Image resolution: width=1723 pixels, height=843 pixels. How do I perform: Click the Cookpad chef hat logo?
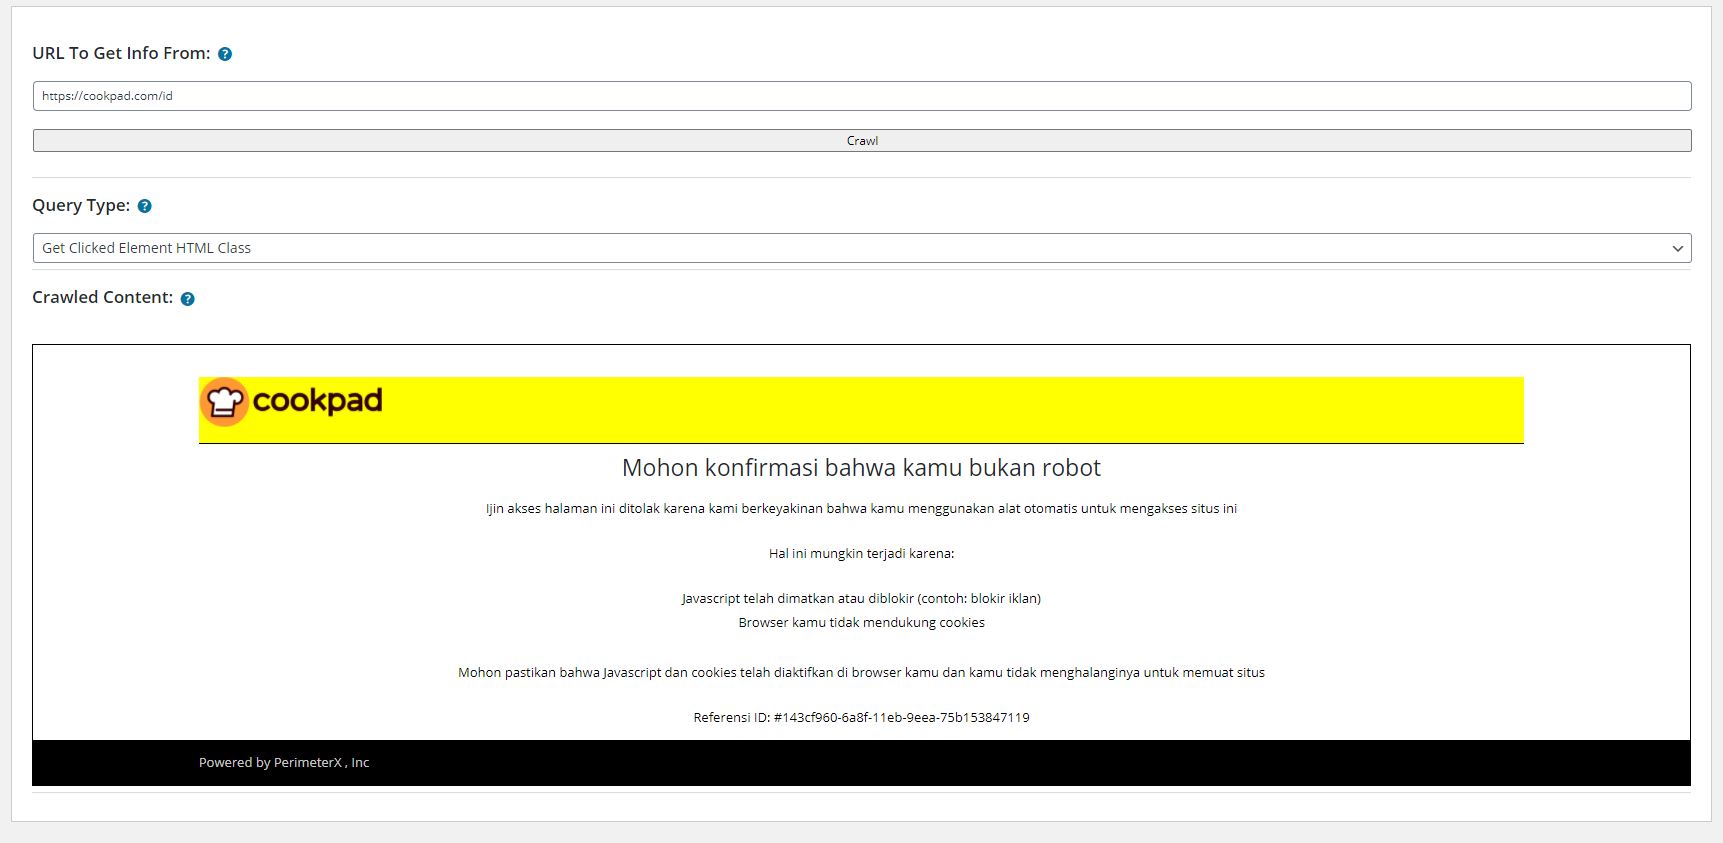coord(224,402)
